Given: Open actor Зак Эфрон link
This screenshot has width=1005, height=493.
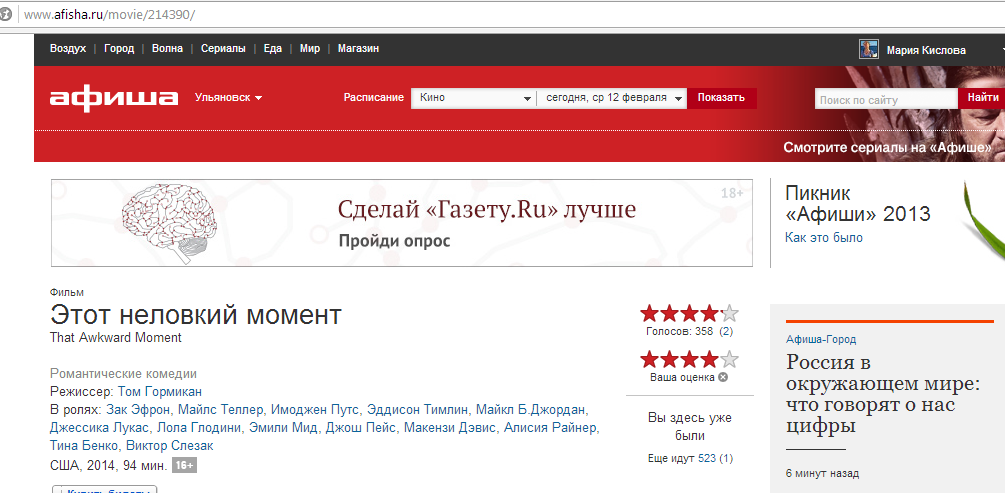Looking at the screenshot, I should [x=138, y=410].
